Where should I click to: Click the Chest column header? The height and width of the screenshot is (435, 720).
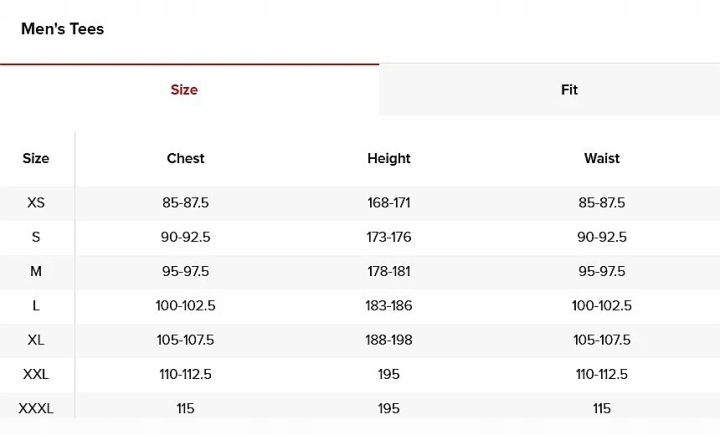(185, 158)
